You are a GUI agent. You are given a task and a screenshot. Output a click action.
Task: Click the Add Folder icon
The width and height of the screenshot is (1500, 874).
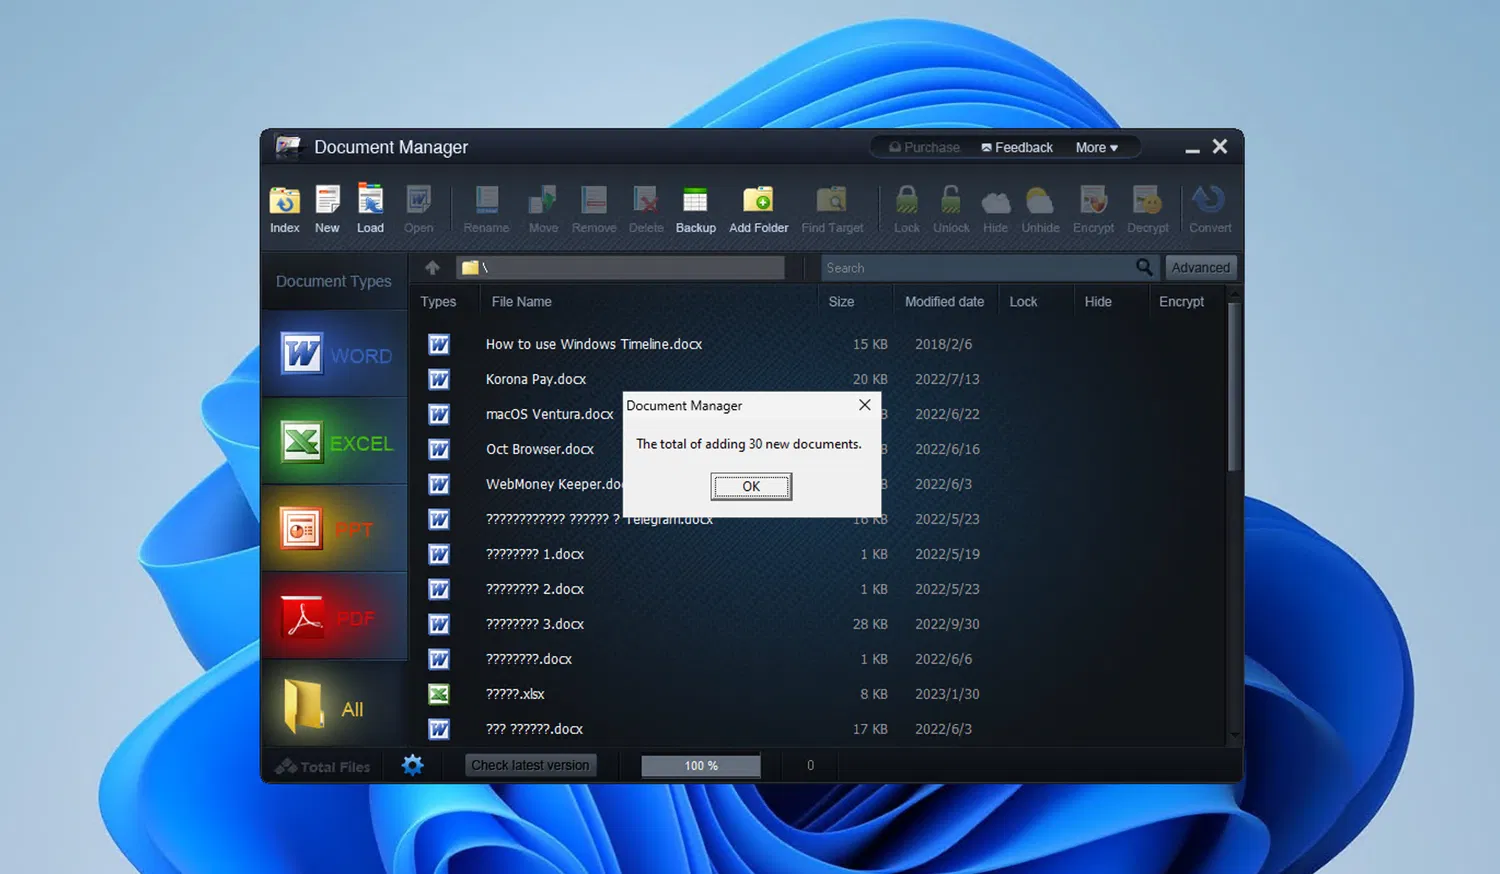(x=758, y=201)
